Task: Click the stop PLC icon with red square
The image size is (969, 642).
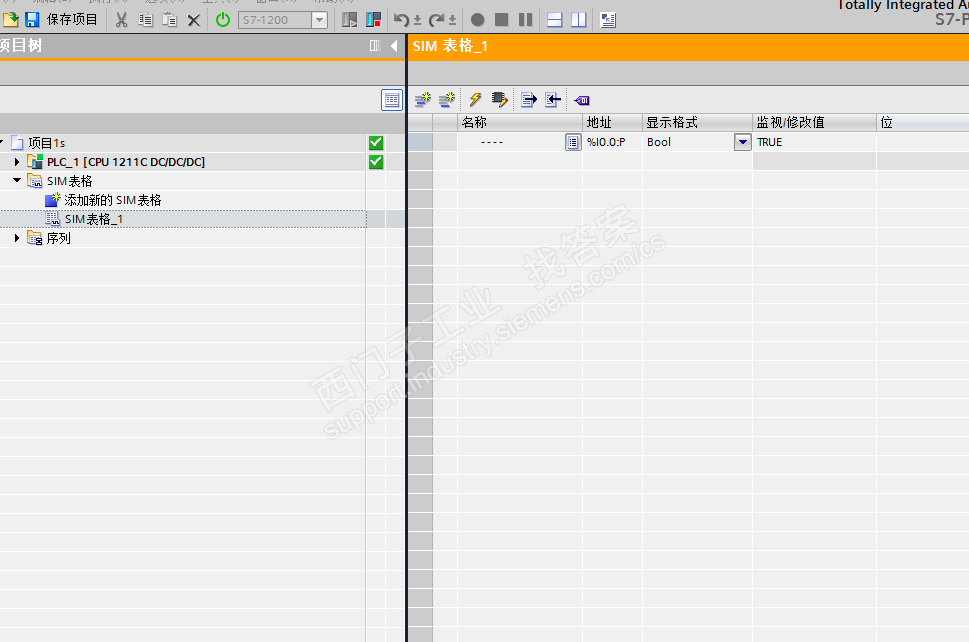Action: tap(373, 20)
